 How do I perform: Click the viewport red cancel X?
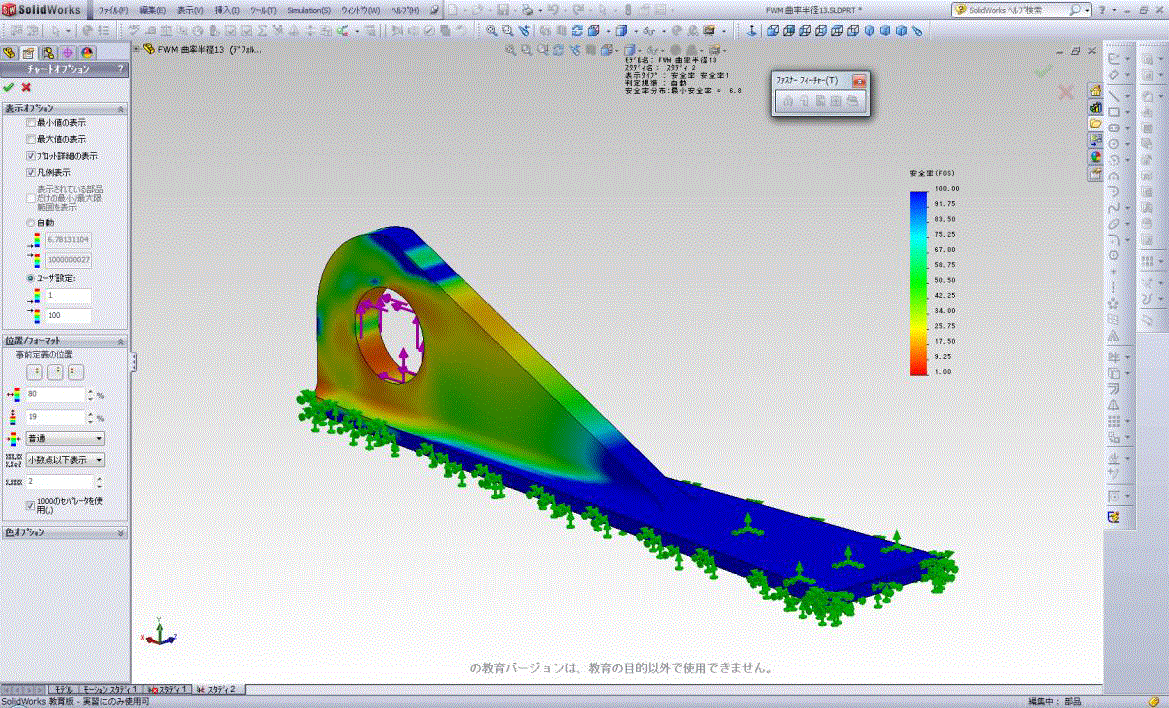coord(1066,92)
